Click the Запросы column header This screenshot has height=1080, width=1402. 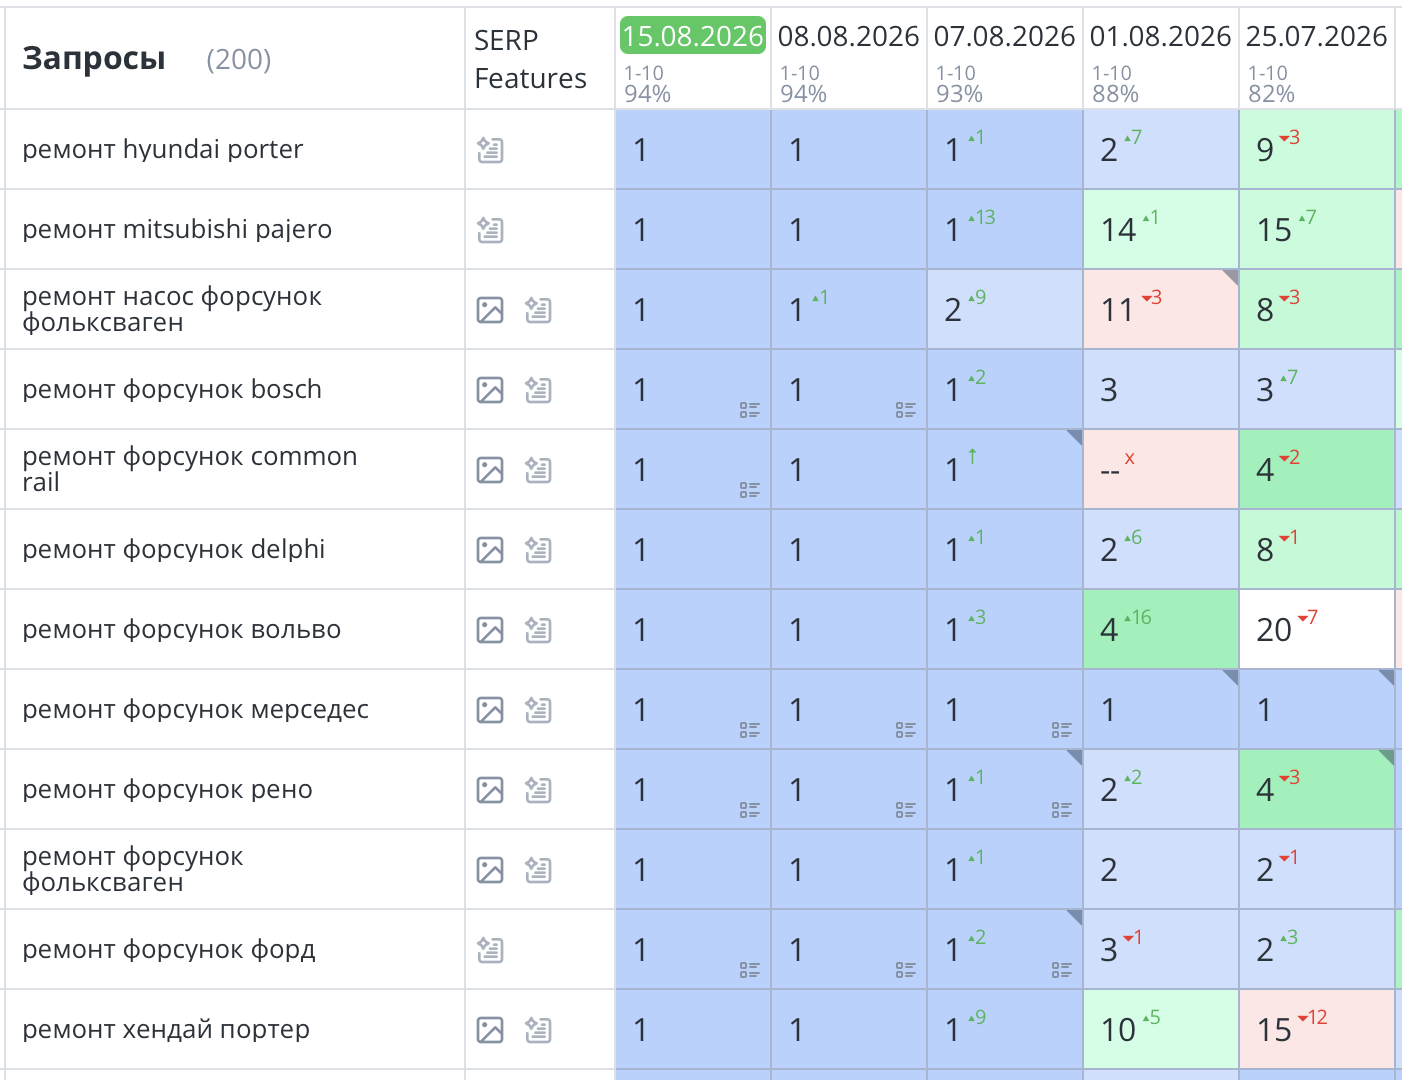click(94, 59)
